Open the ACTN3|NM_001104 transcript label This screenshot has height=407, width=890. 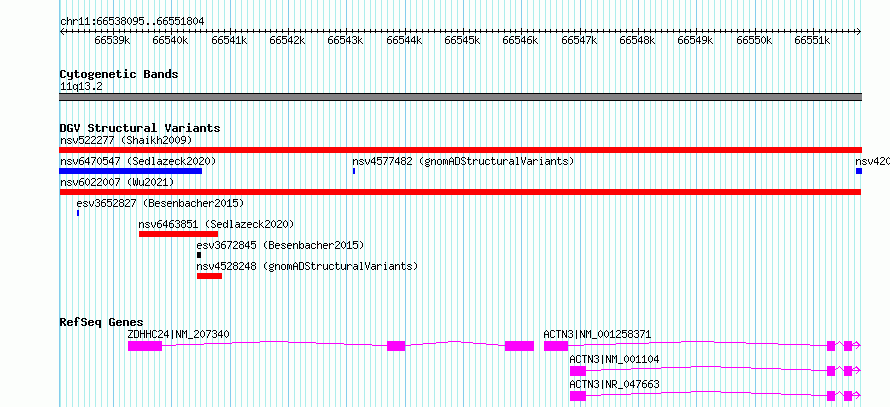[615, 359]
